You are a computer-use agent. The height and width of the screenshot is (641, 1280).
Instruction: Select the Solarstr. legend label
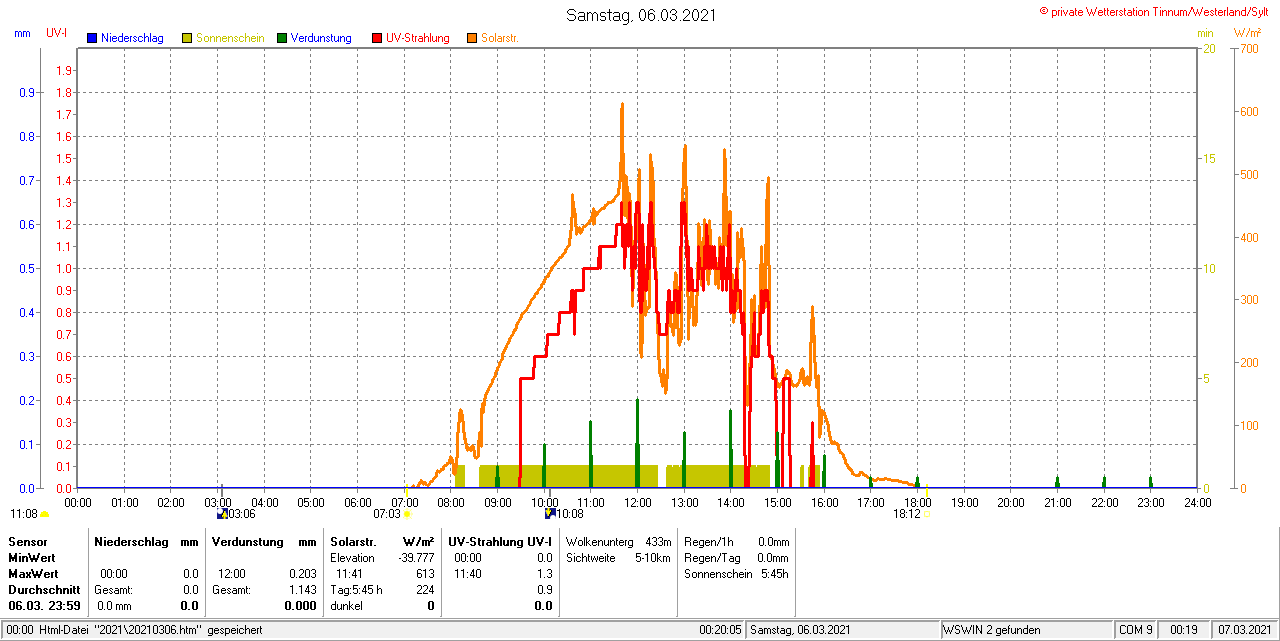(500, 38)
